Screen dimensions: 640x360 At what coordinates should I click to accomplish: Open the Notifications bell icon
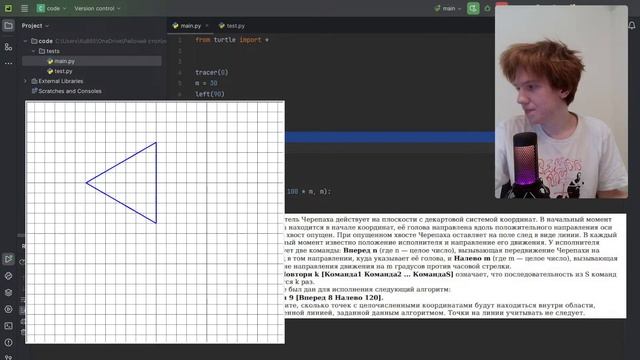(x=632, y=26)
